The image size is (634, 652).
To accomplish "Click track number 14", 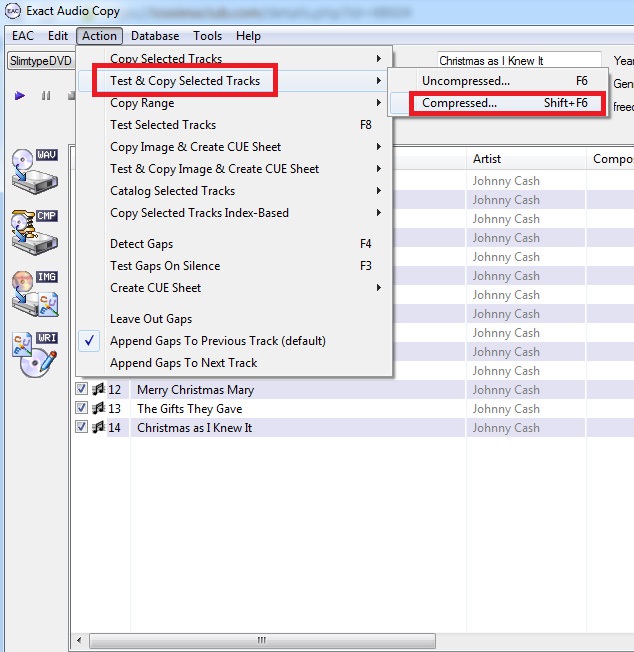I will point(114,428).
